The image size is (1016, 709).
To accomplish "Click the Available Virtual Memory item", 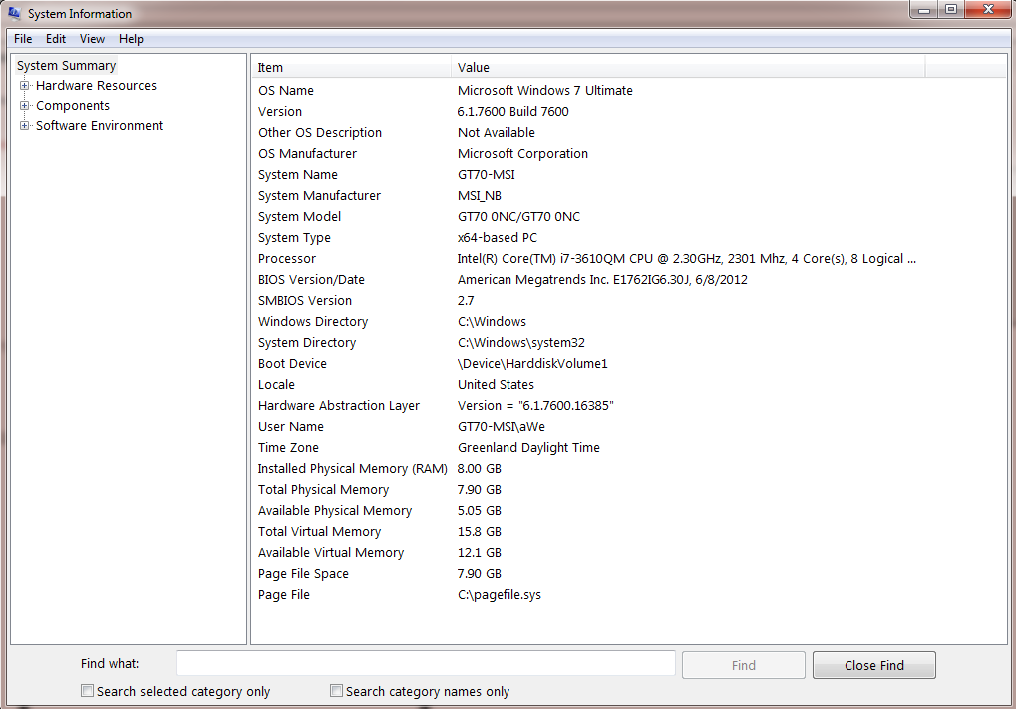I will pos(330,553).
